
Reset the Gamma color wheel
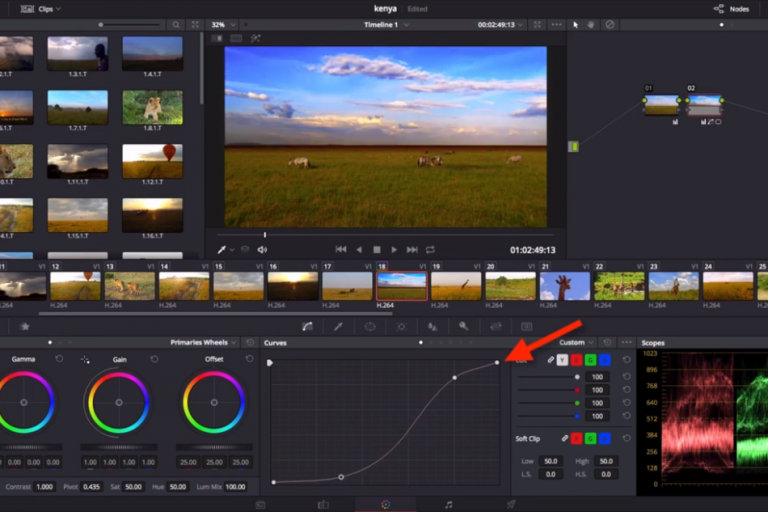coord(59,359)
